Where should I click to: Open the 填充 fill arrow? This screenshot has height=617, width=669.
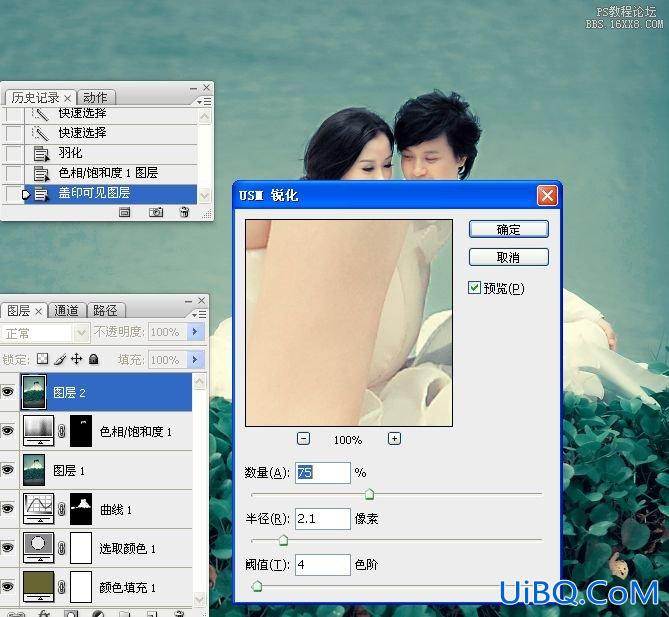coord(195,360)
